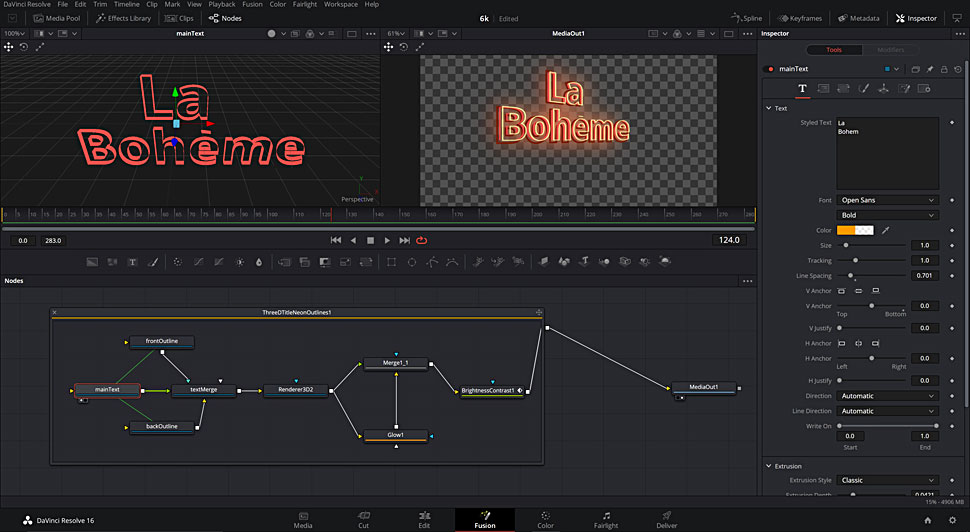The image size is (970, 532).
Task: Select the B-Spline mask tool icon
Action: coord(453,262)
